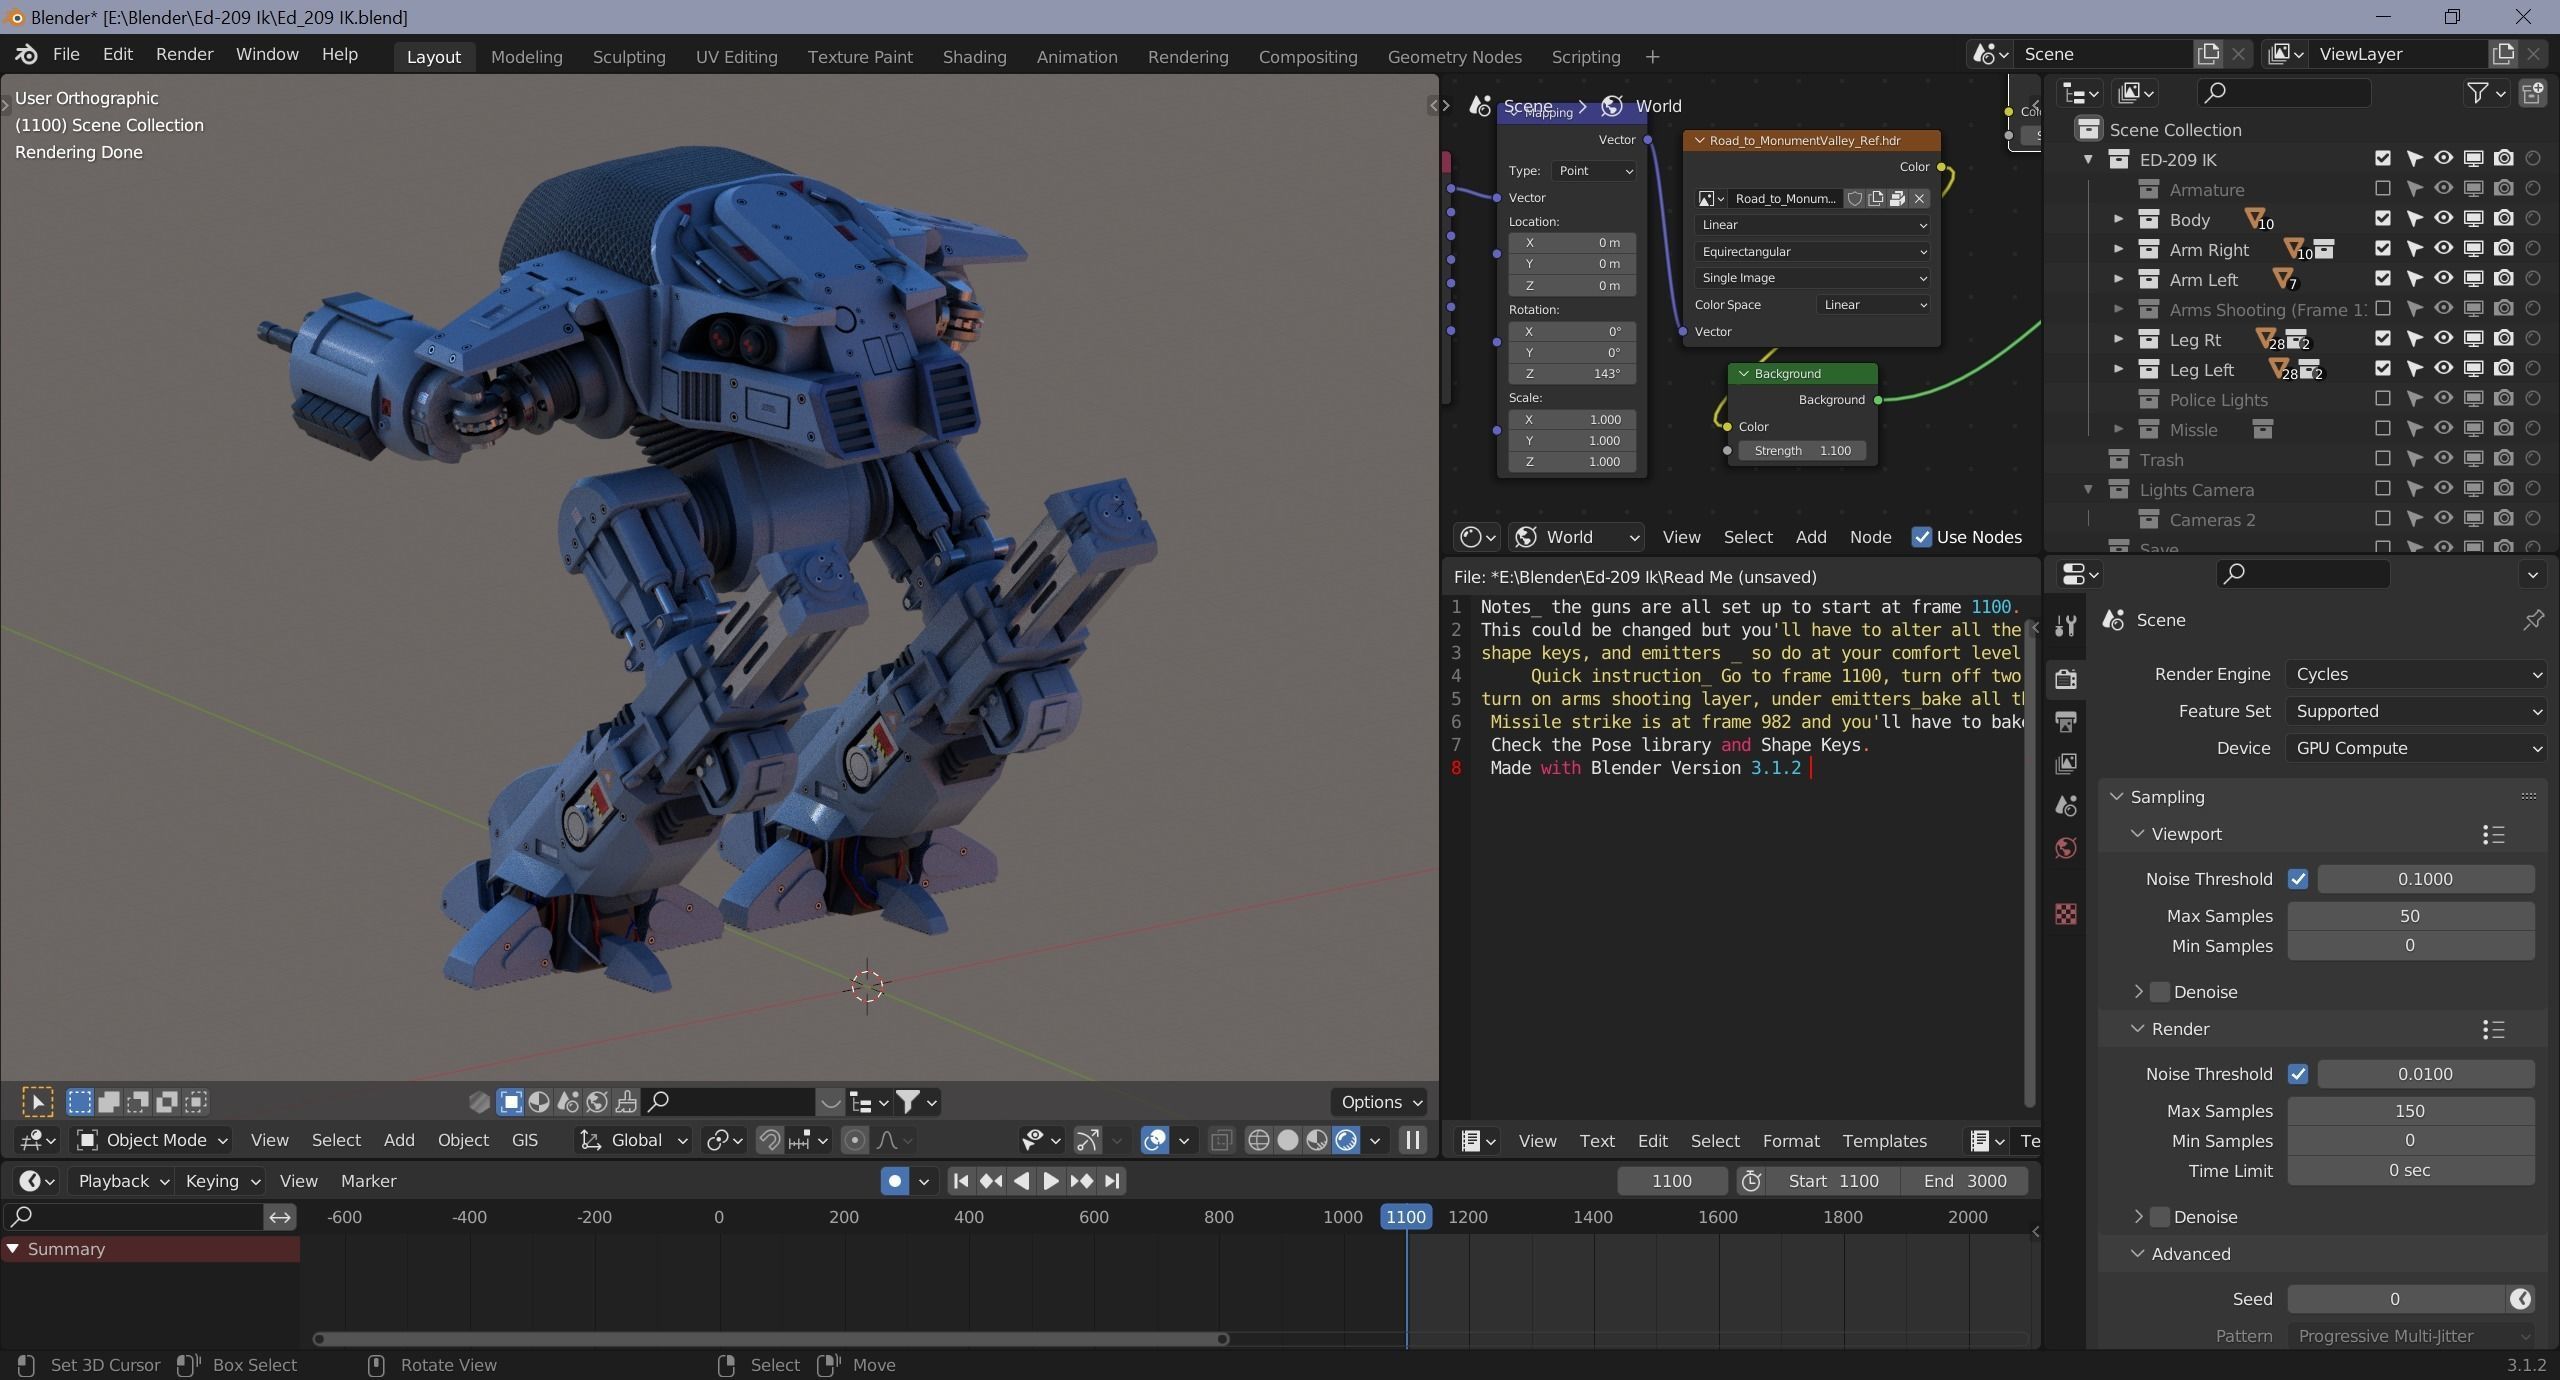Open the node editor Add menu
The image size is (2560, 1380).
(1811, 537)
